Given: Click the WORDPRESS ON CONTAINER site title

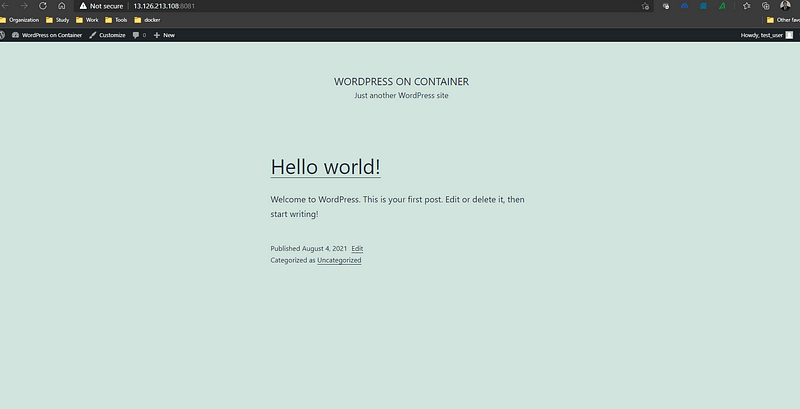Looking at the screenshot, I should [402, 82].
